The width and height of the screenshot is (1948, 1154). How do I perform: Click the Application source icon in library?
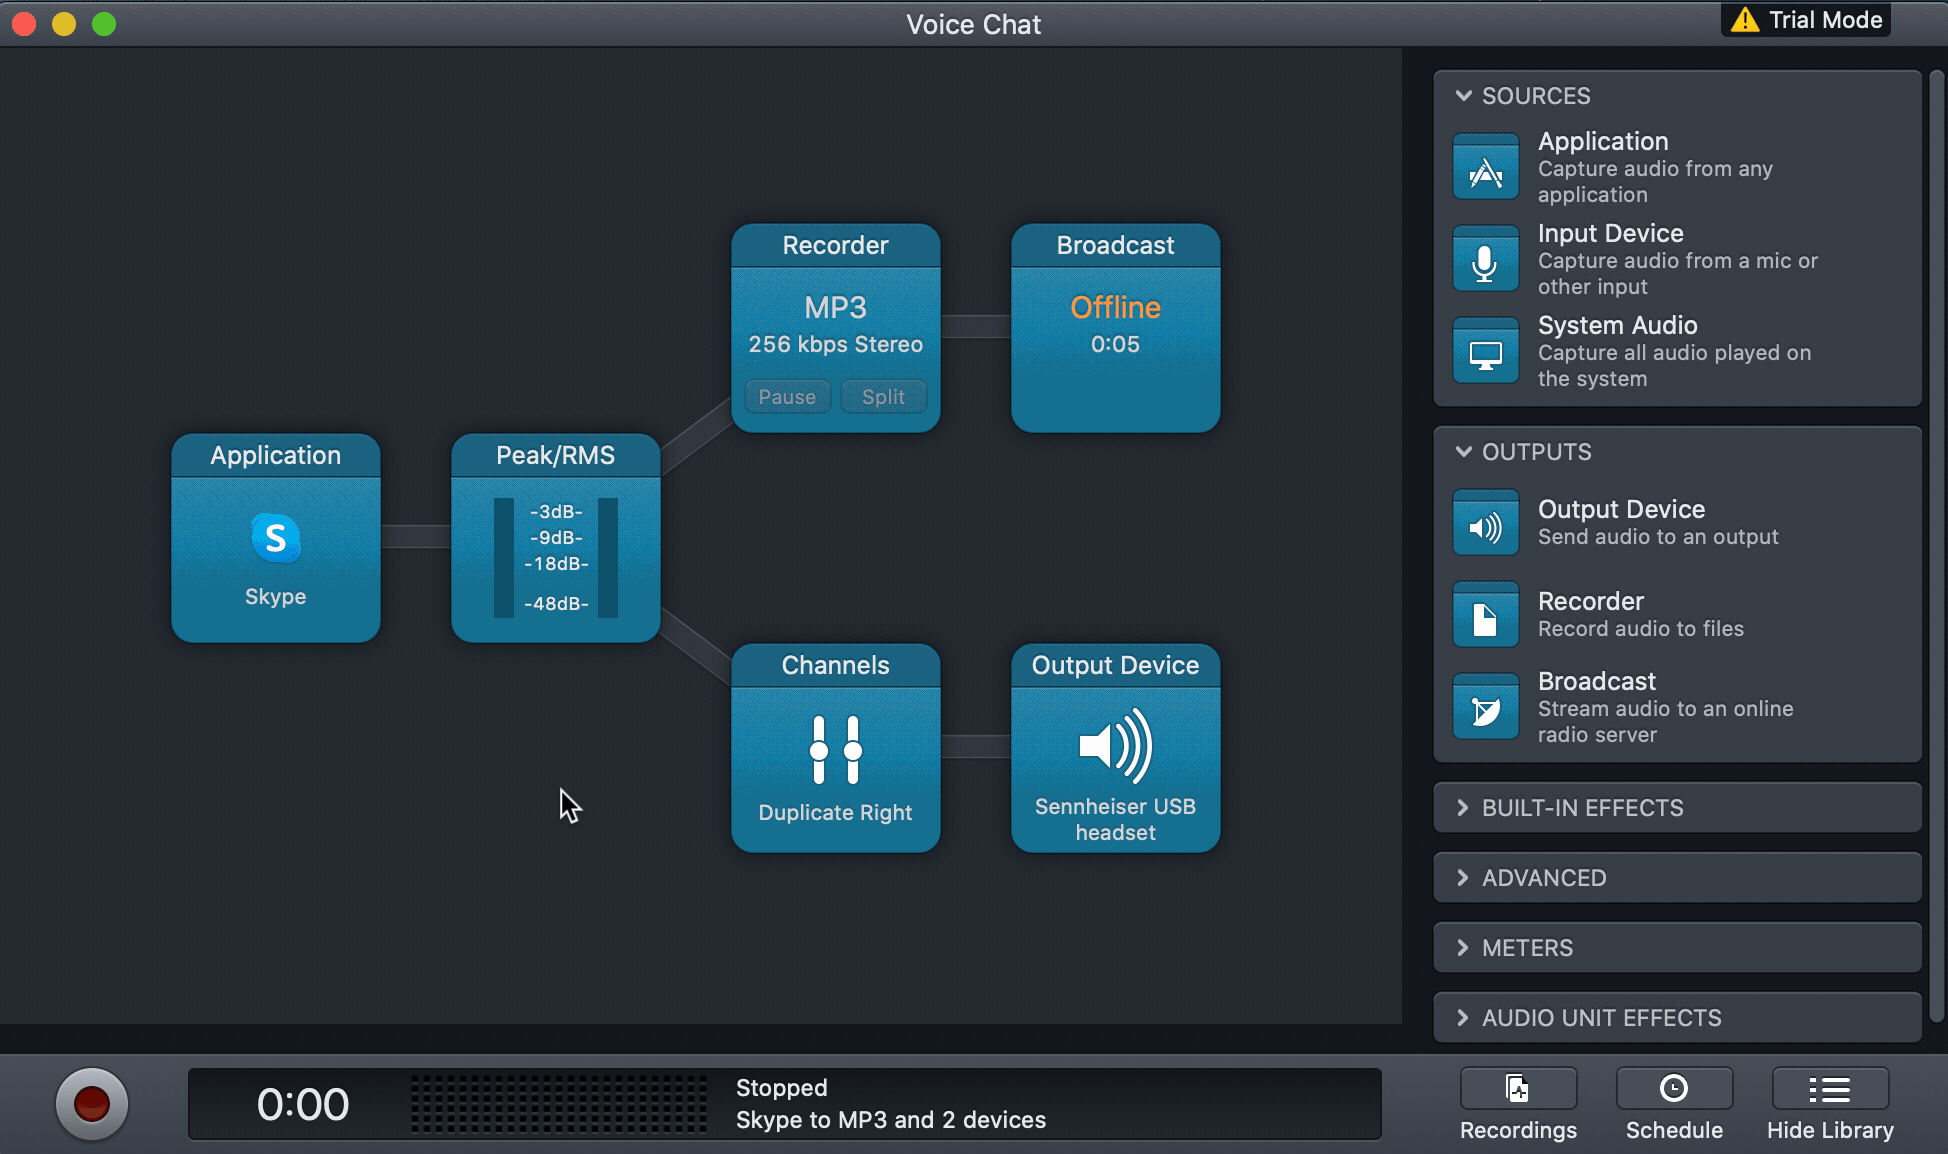tap(1485, 167)
